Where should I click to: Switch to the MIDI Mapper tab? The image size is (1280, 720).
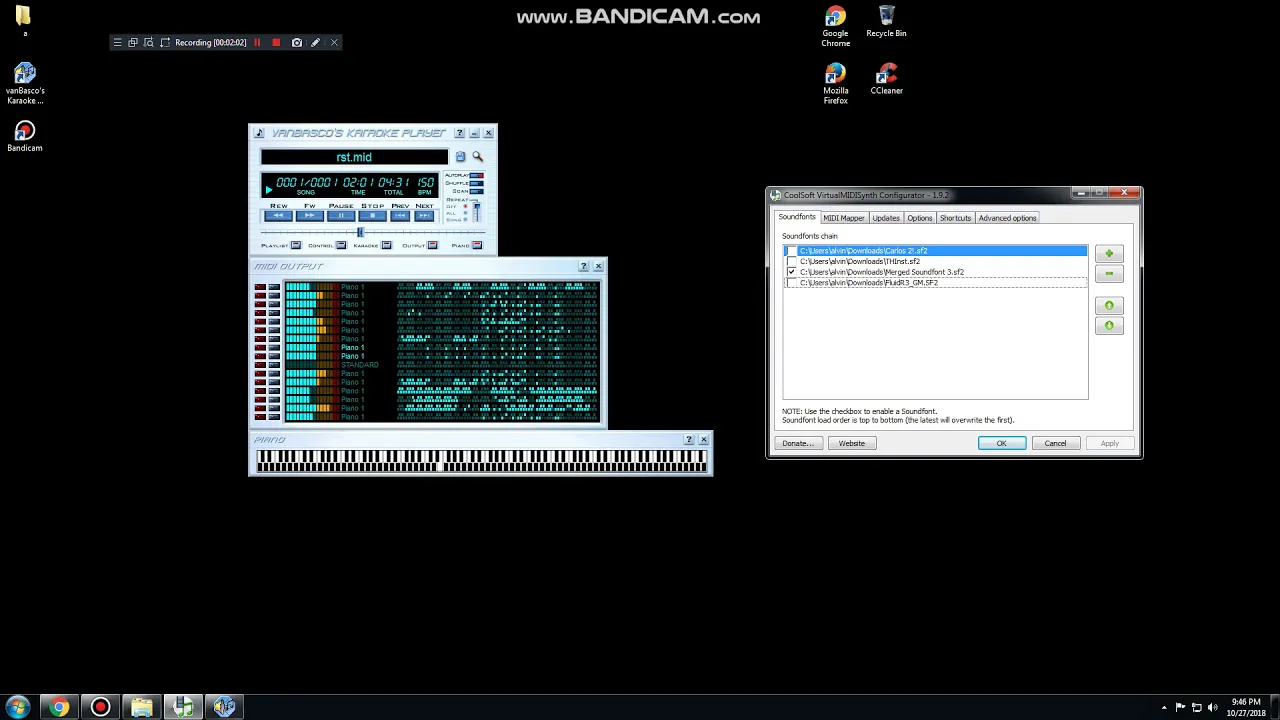point(843,218)
